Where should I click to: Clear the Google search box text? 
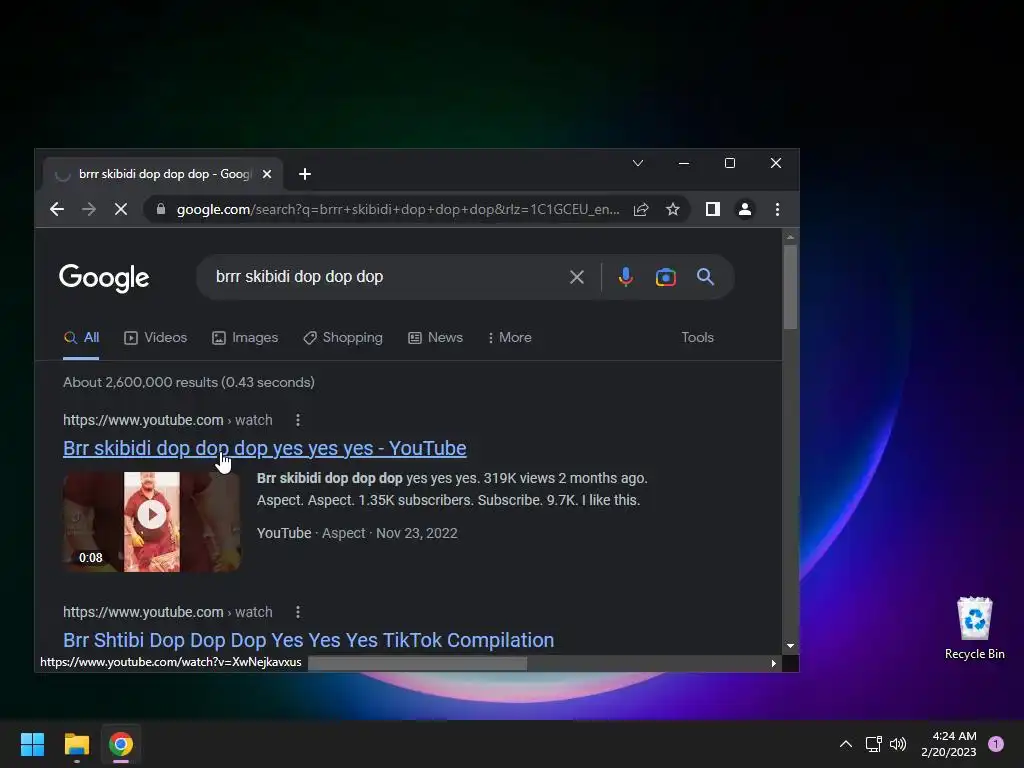[577, 277]
